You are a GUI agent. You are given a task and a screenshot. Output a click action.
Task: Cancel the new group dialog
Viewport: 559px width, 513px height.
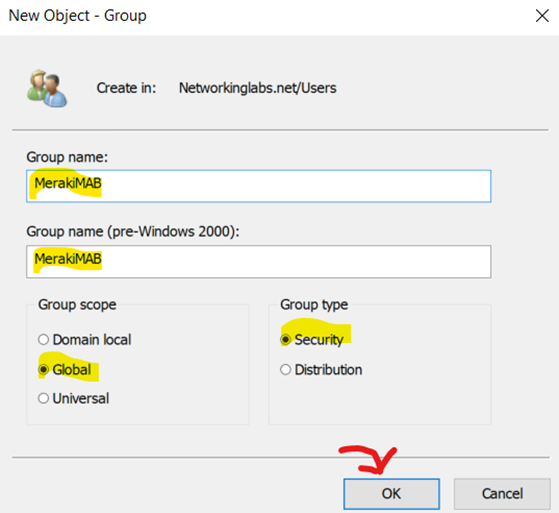click(502, 494)
